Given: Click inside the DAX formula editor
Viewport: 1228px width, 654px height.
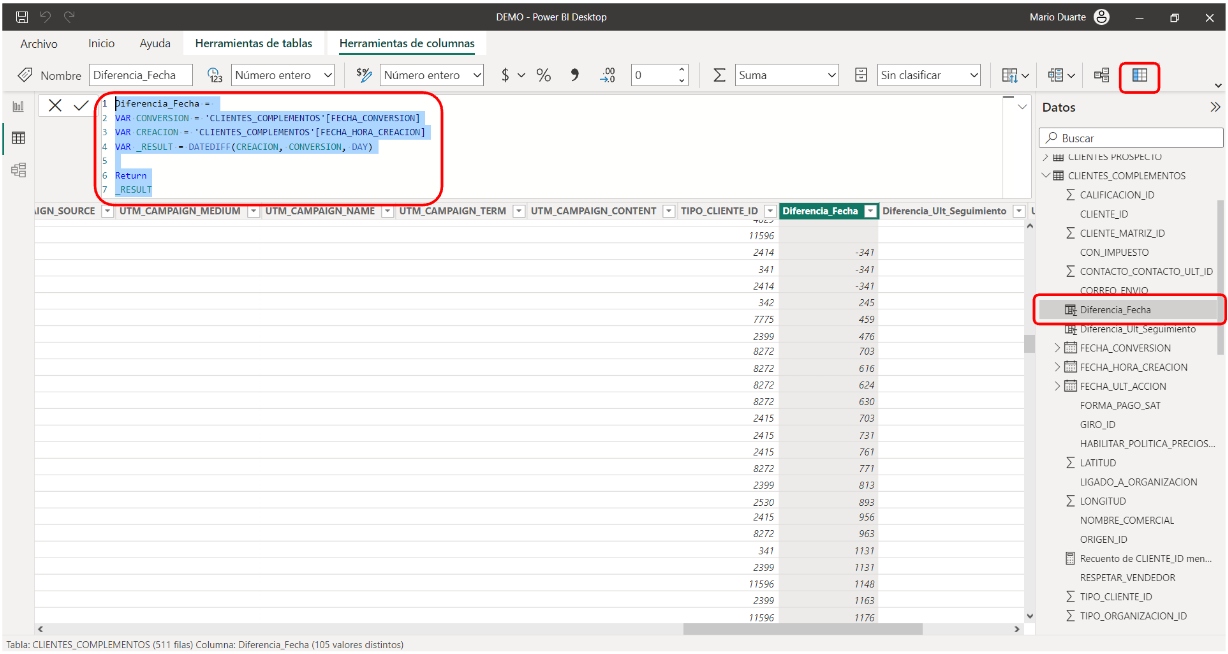Looking at the screenshot, I should point(560,147).
